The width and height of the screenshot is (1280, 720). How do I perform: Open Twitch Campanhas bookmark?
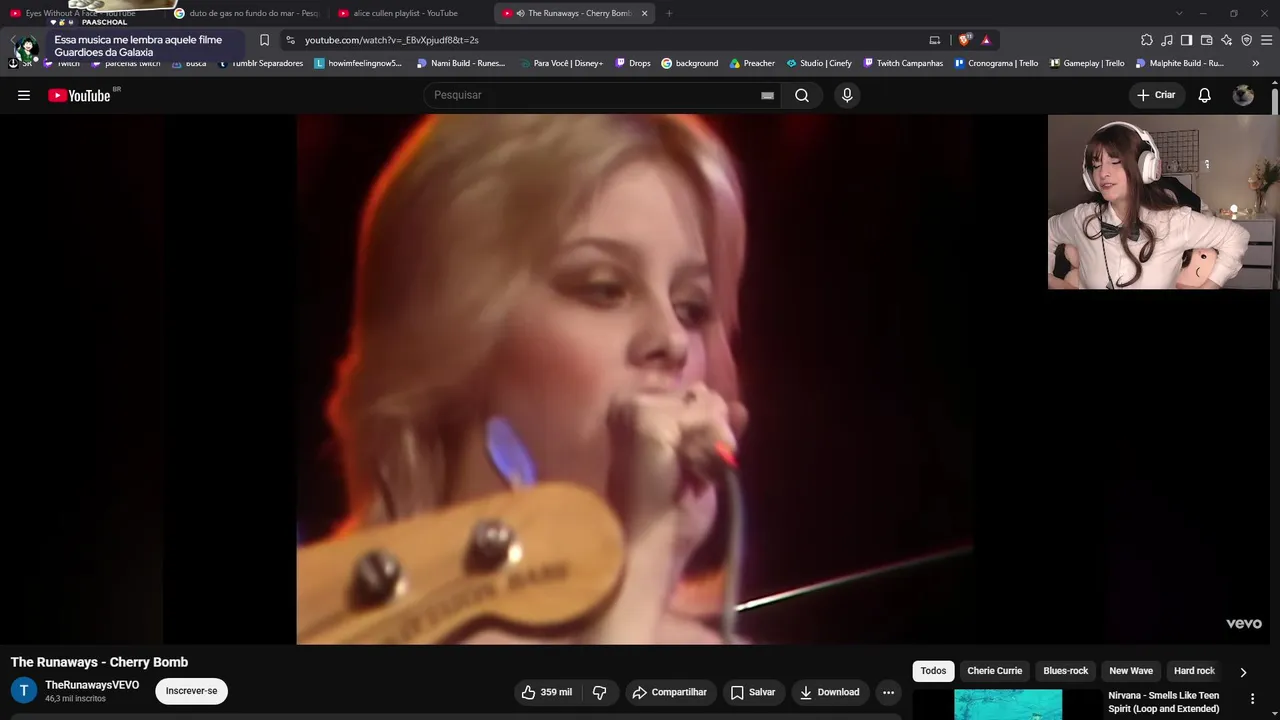903,63
